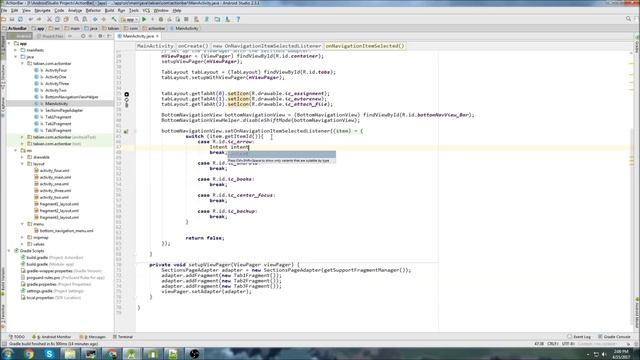Collapse the layout folder
This screenshot has height=360, width=640.
point(22,164)
